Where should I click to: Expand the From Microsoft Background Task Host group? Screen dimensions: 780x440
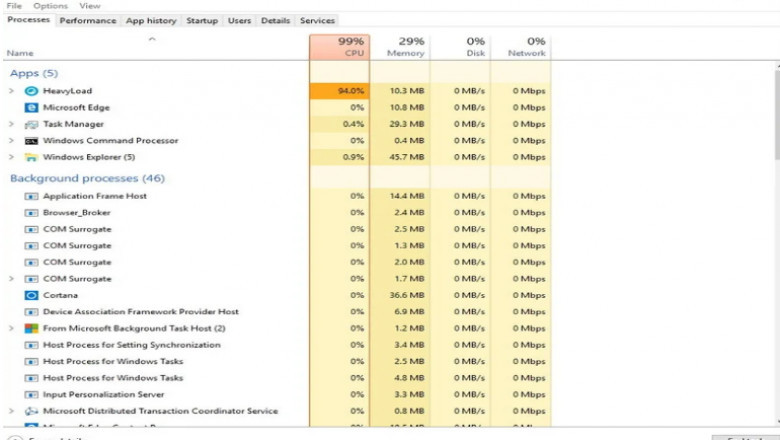11,328
